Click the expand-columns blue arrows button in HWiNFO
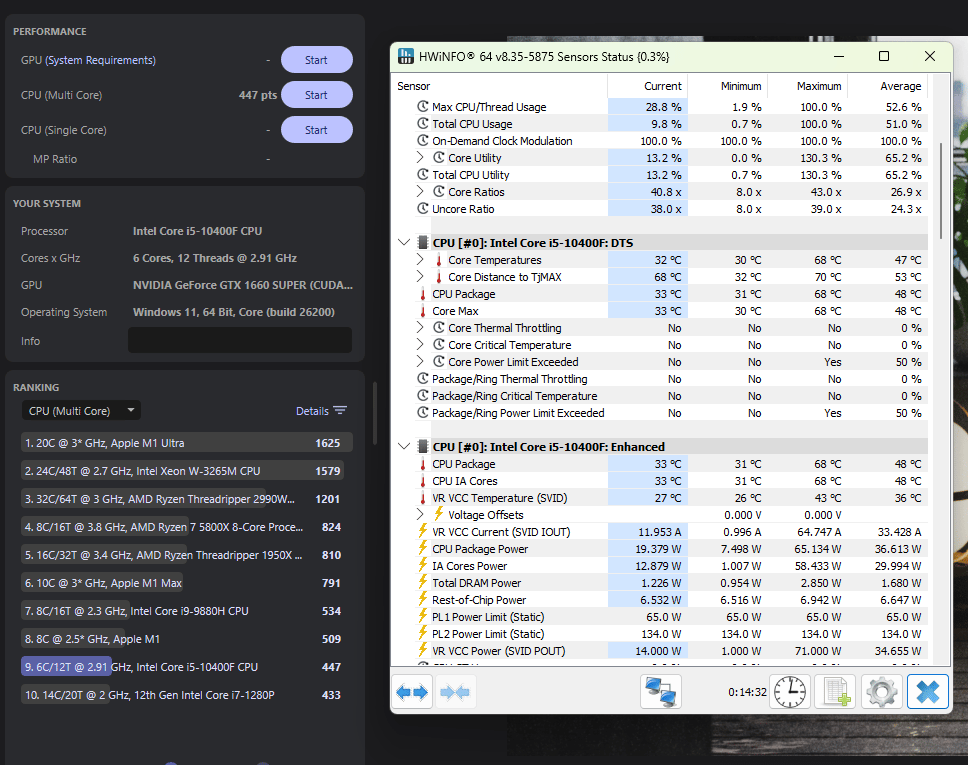Viewport: 968px width, 765px height. [x=412, y=692]
